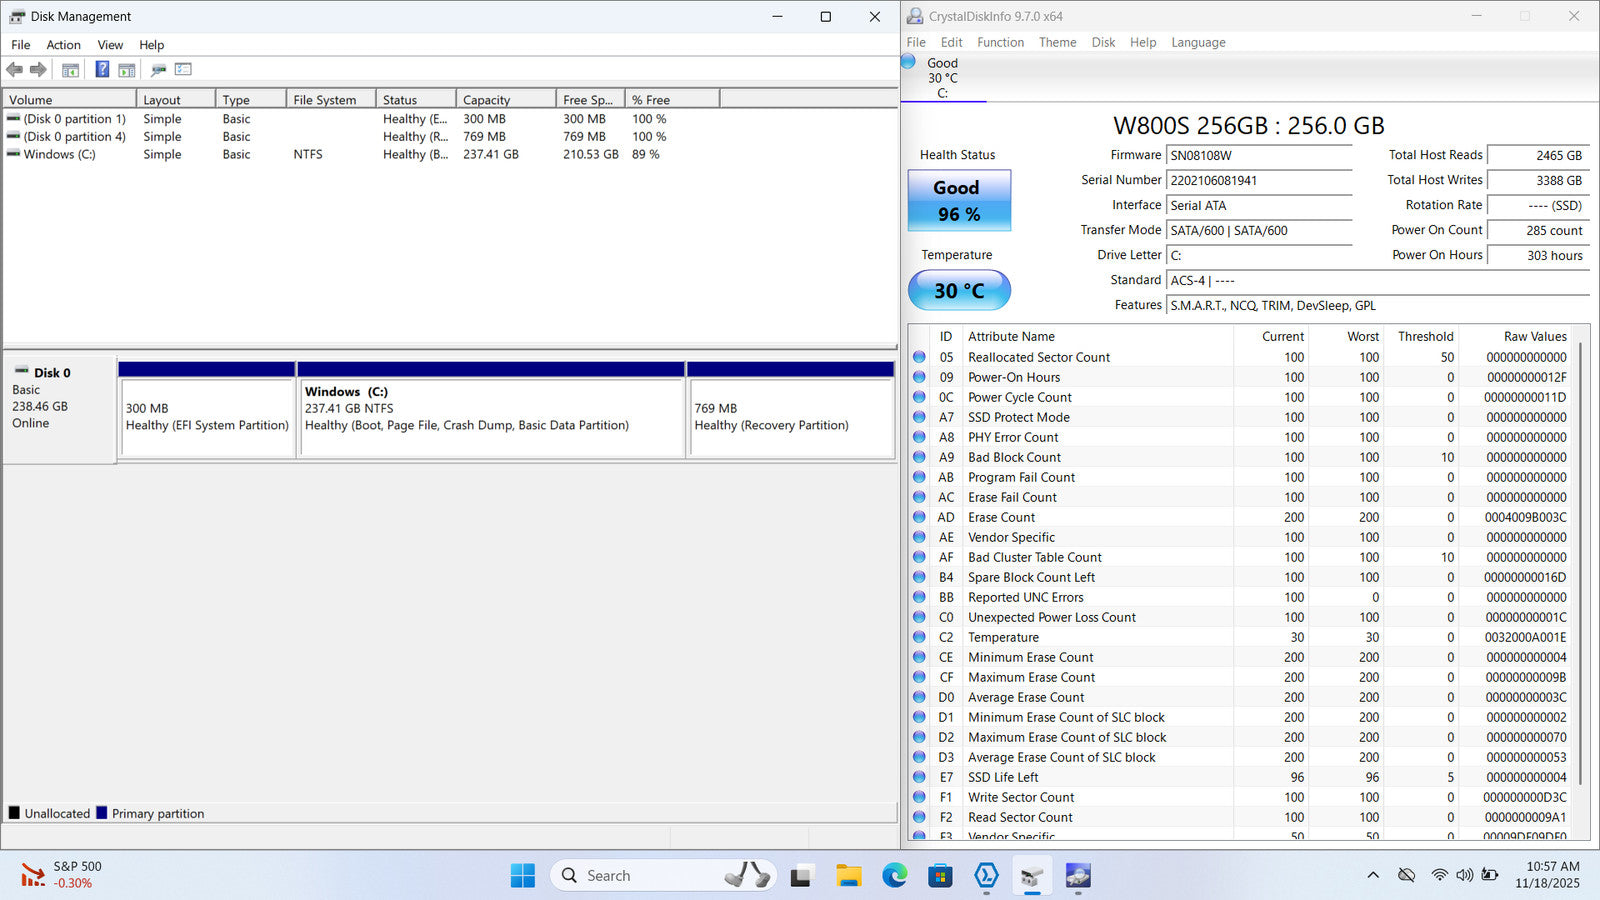The image size is (1600, 900).
Task: Click the Good 96 % health status button
Action: [958, 201]
